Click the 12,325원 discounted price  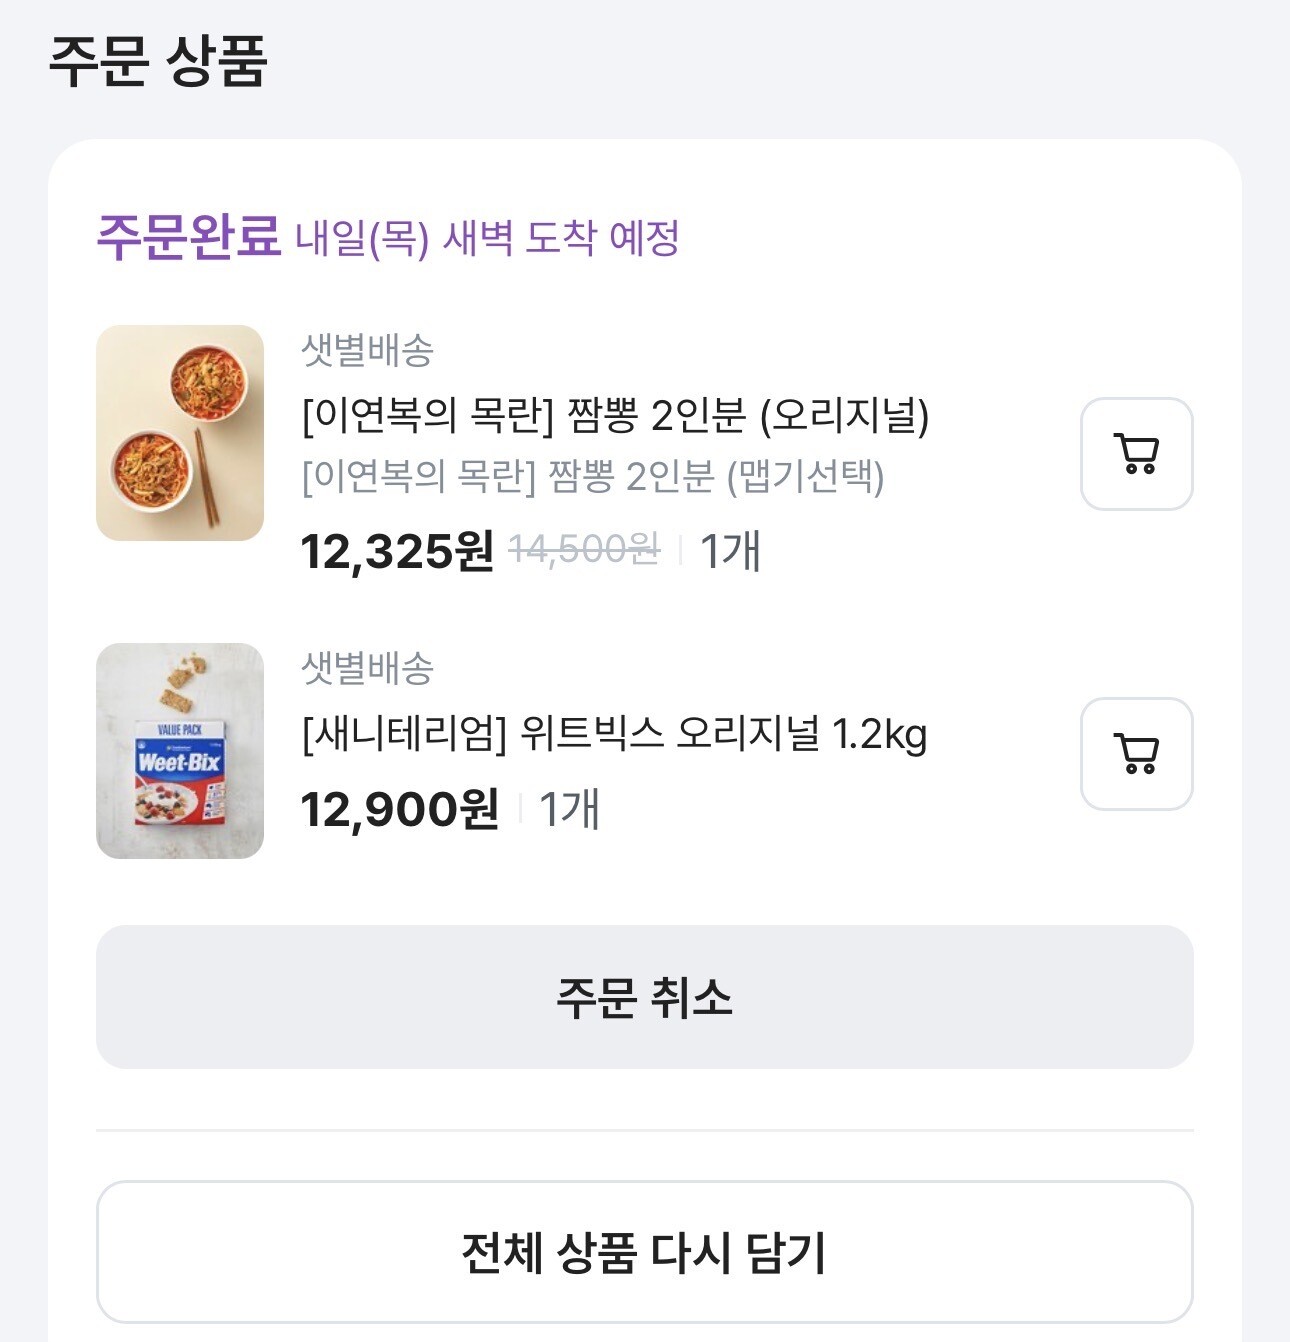point(397,551)
